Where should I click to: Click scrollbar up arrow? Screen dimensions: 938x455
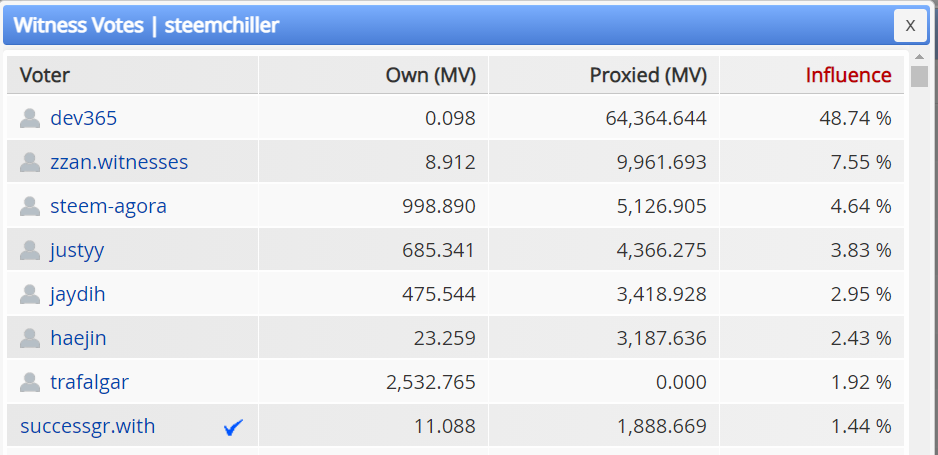(x=919, y=57)
